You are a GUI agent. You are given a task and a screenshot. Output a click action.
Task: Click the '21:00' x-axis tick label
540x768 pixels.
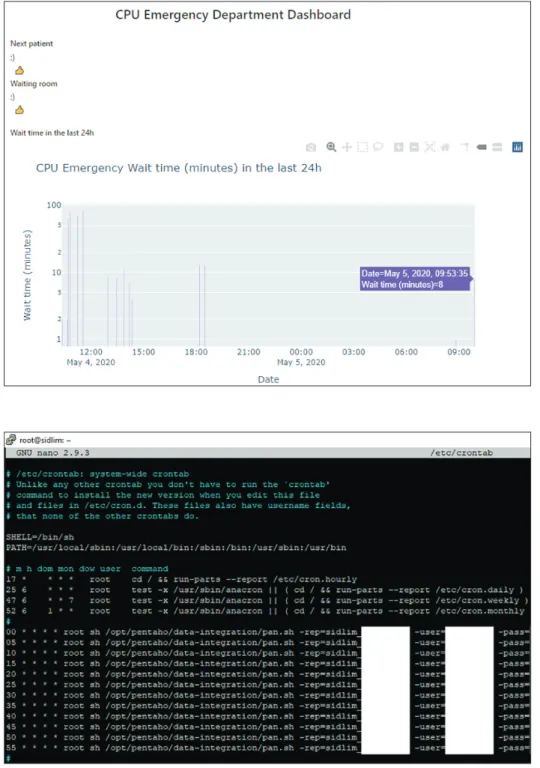pos(248,352)
